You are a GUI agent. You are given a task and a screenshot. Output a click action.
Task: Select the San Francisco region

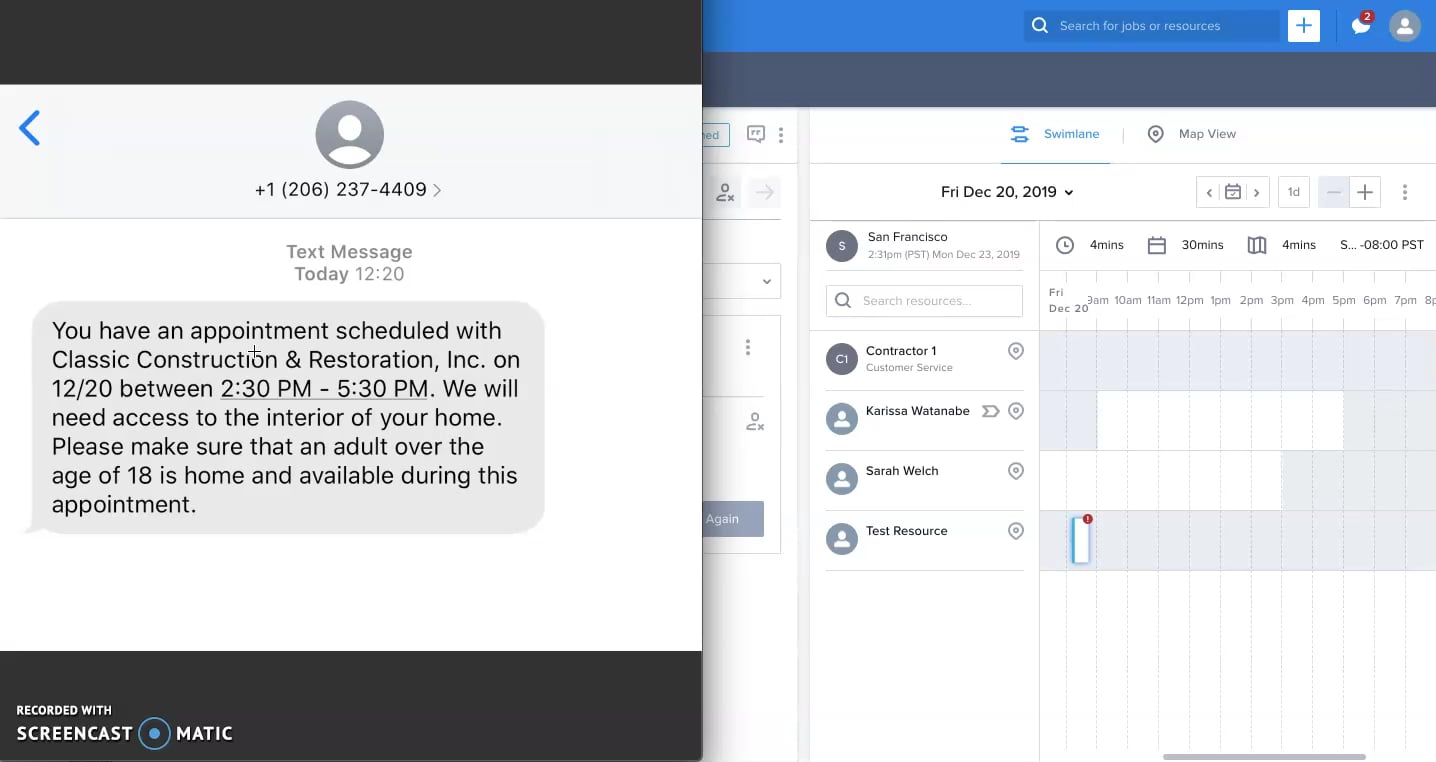[x=924, y=245]
